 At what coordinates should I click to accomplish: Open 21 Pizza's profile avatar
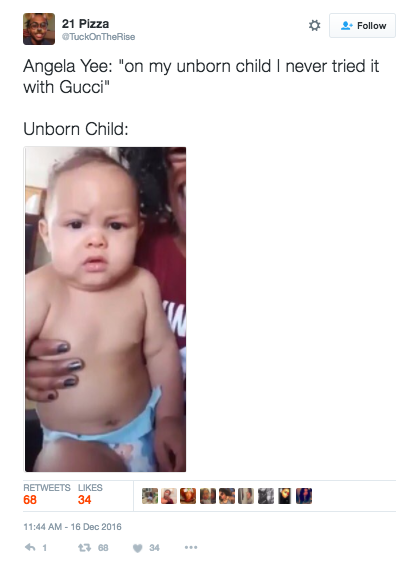[39, 29]
